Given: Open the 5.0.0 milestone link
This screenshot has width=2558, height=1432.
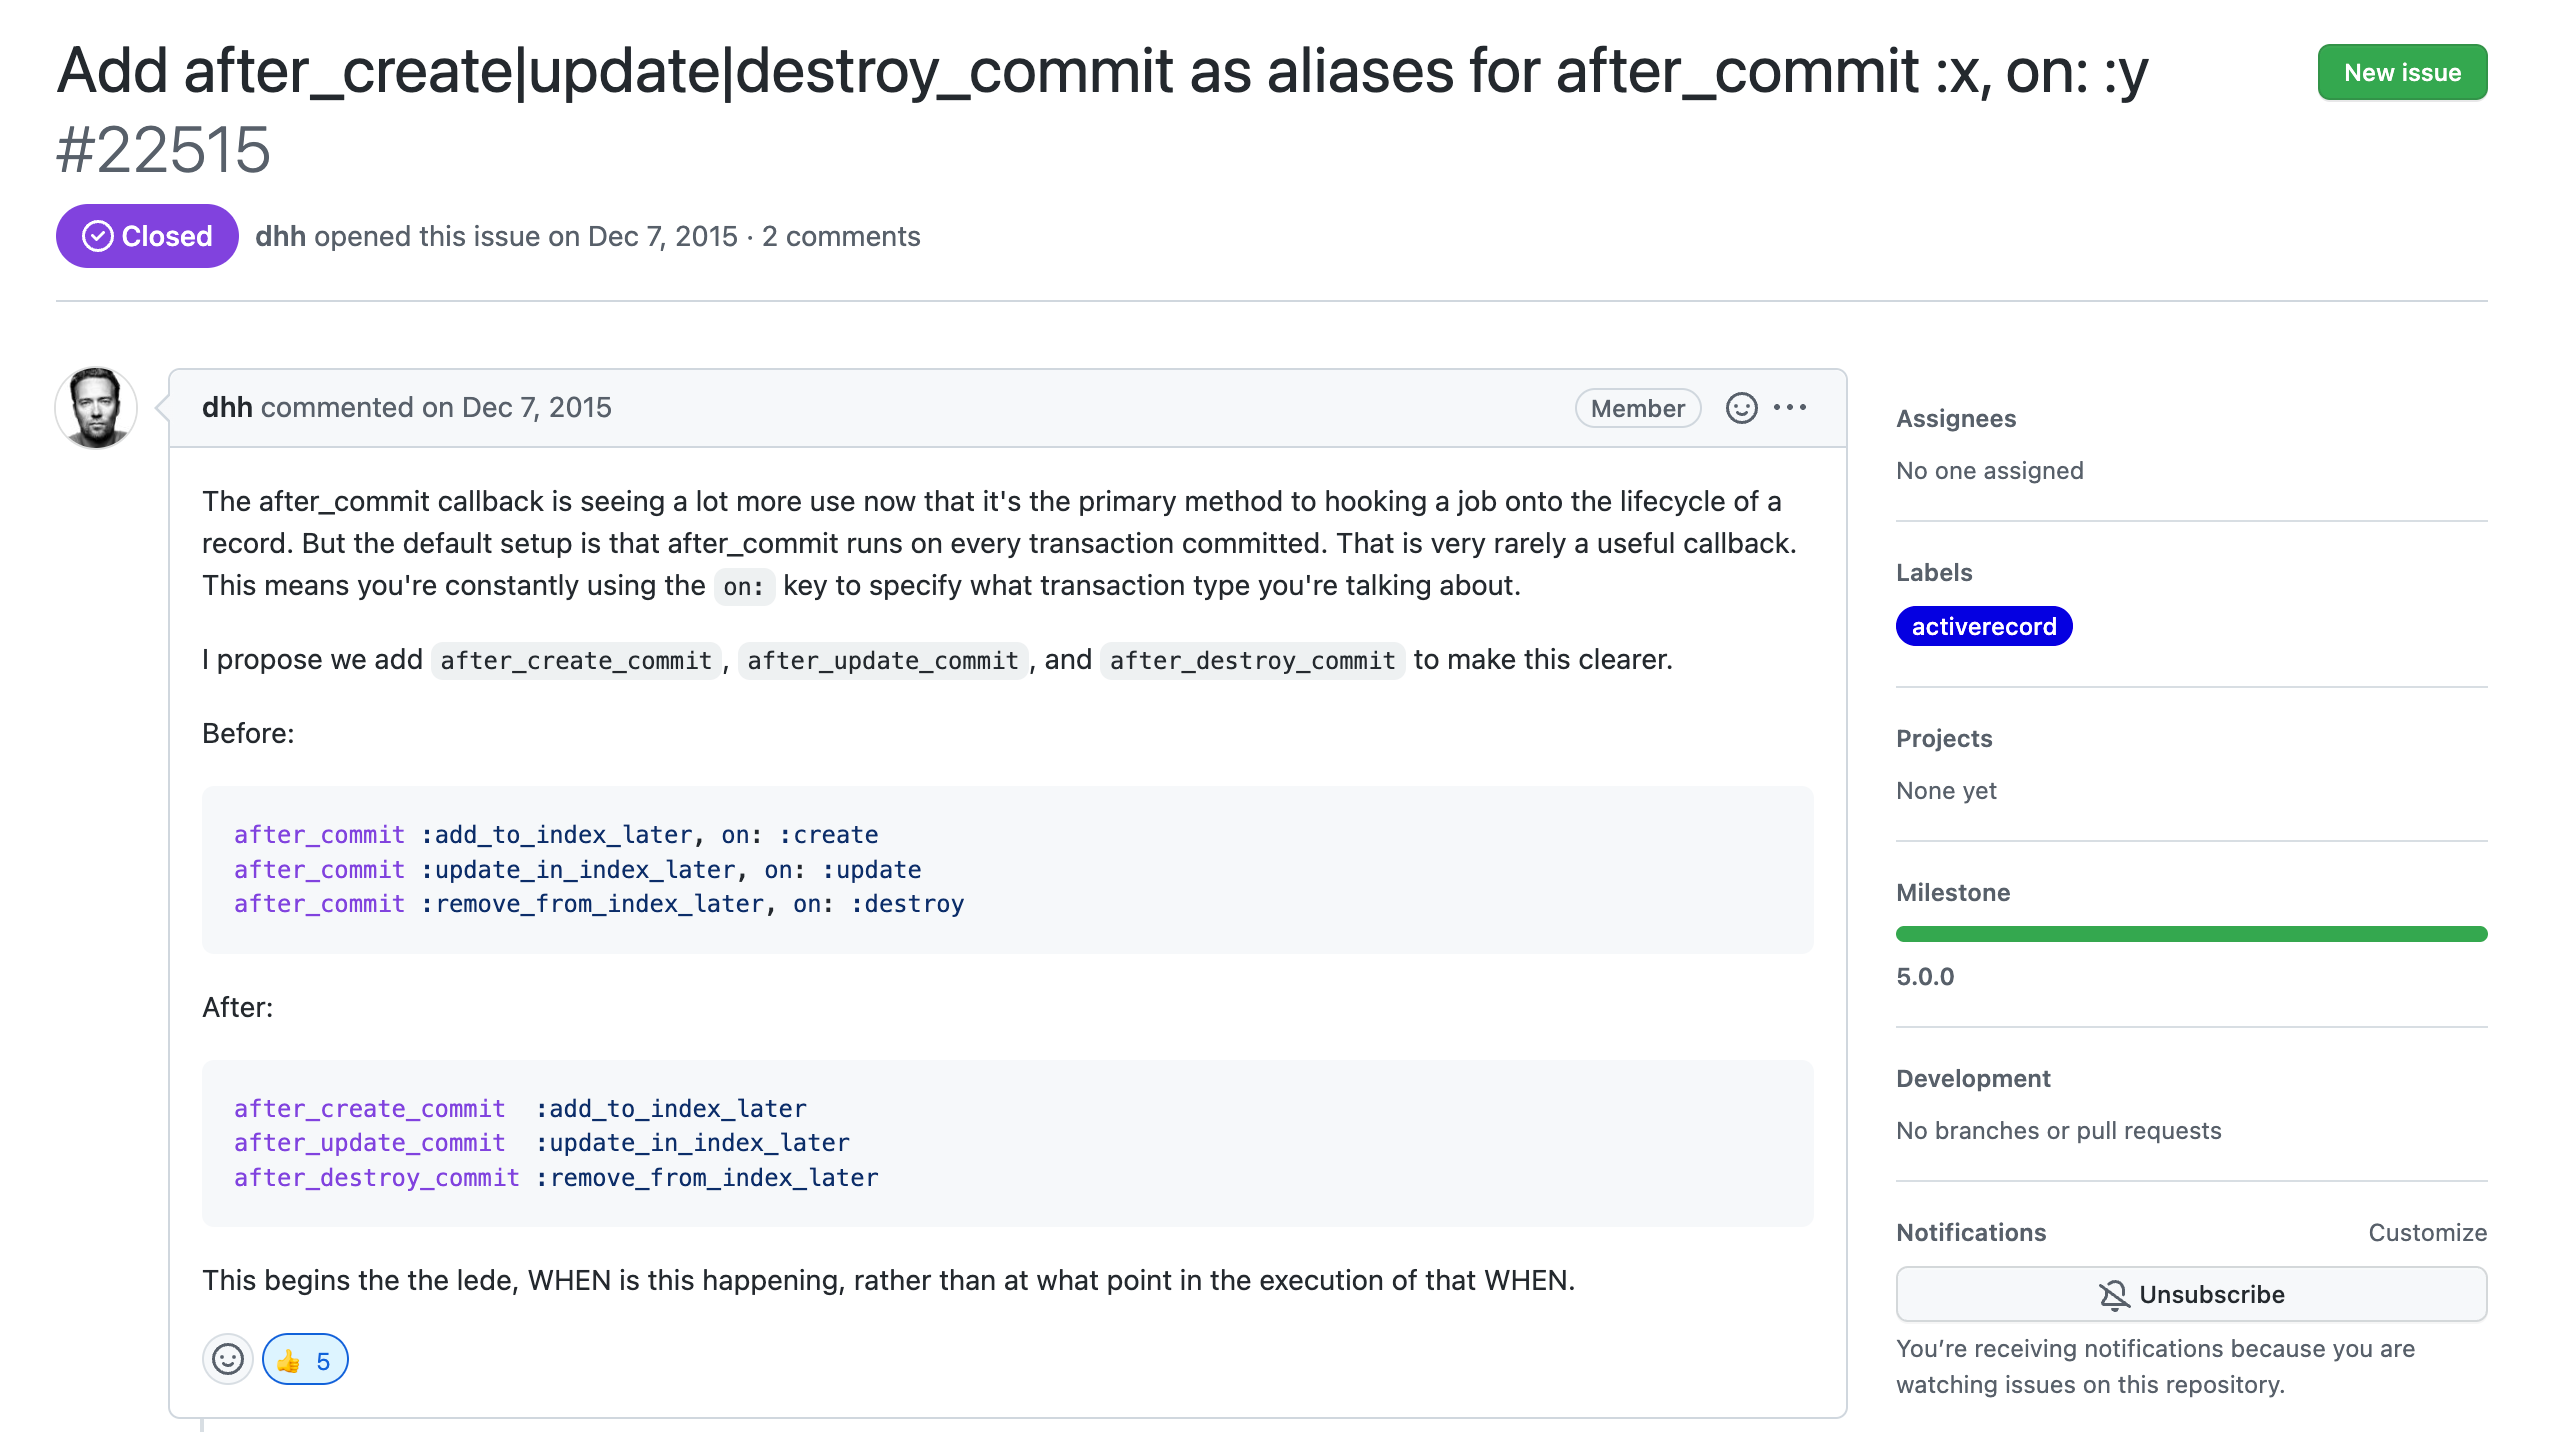Looking at the screenshot, I should click(x=1925, y=976).
